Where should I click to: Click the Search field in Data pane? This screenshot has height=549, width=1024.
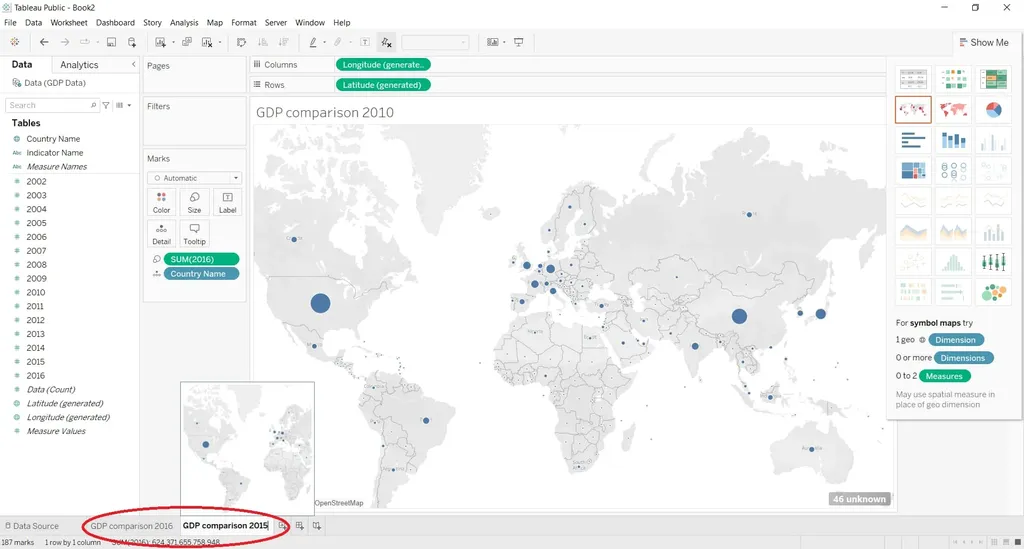click(x=50, y=105)
